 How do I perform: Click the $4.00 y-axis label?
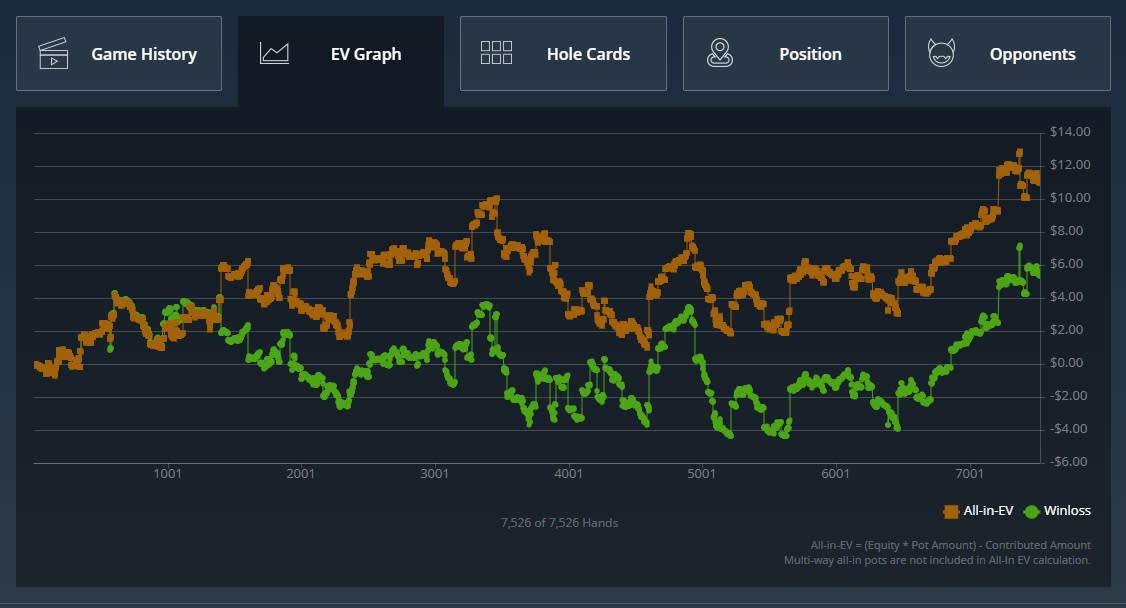coord(1066,296)
